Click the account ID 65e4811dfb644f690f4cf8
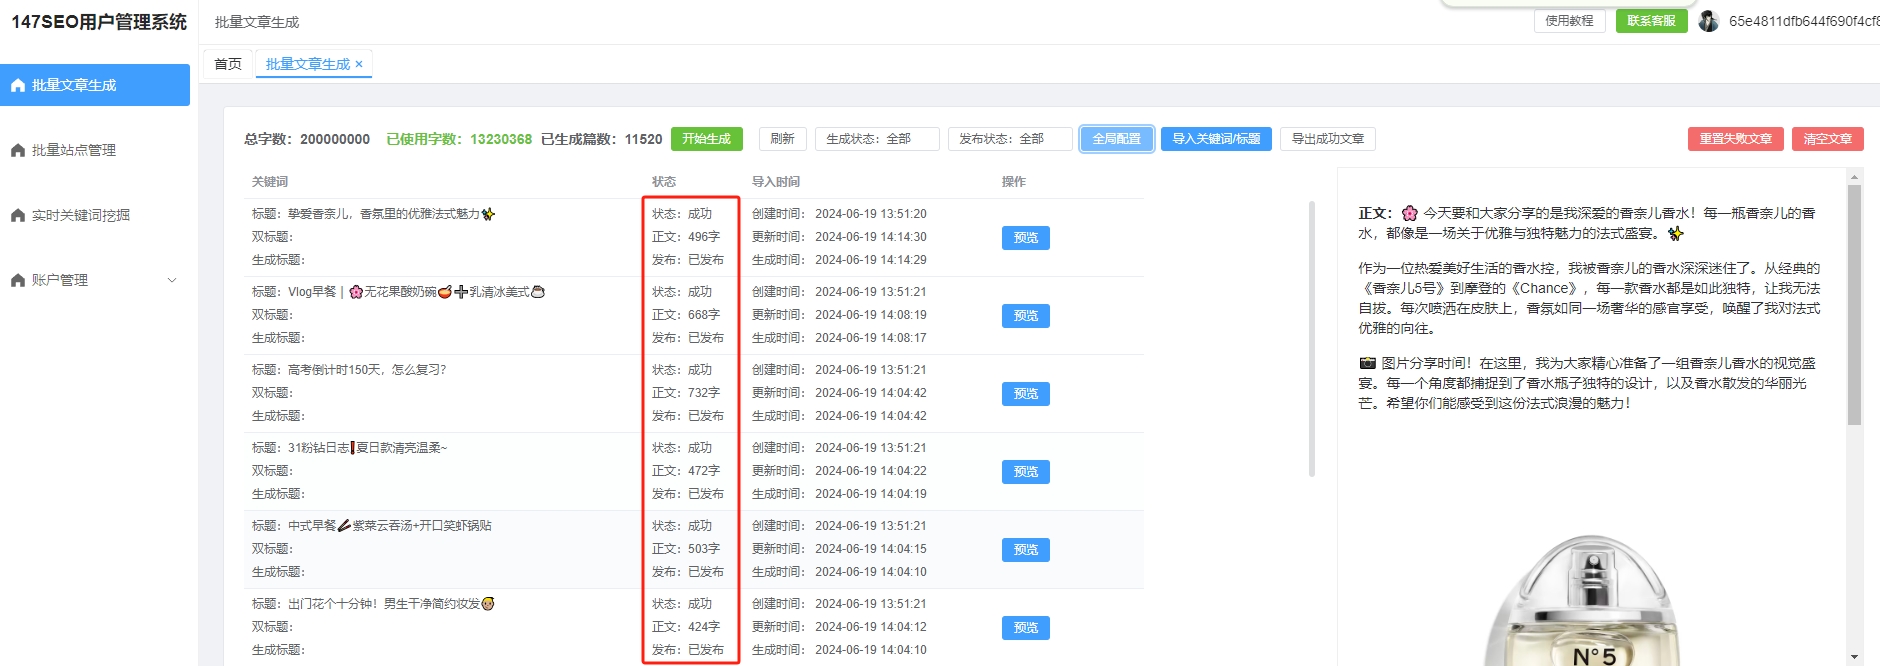The height and width of the screenshot is (666, 1880). pos(1804,21)
